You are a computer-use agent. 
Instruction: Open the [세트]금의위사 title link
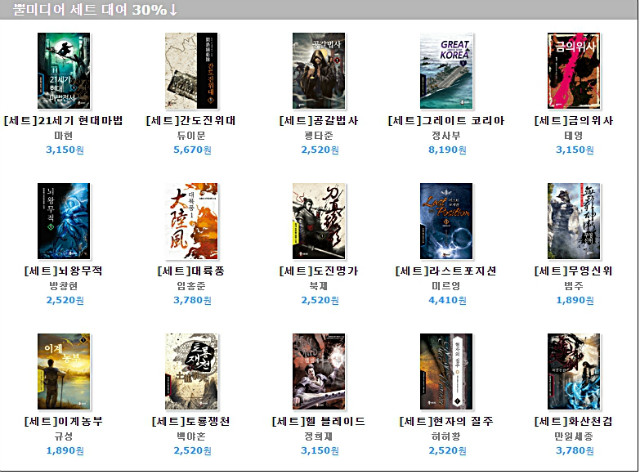point(573,121)
